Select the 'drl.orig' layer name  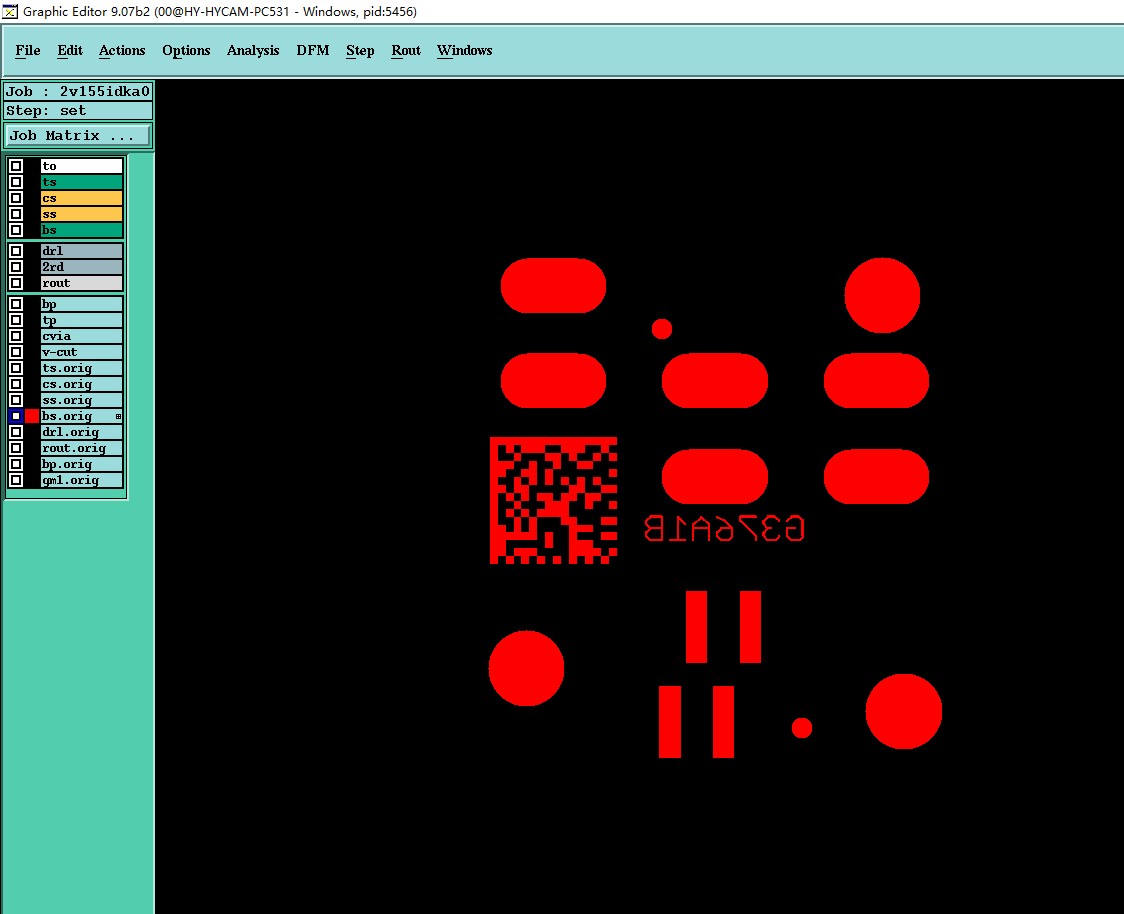click(81, 432)
